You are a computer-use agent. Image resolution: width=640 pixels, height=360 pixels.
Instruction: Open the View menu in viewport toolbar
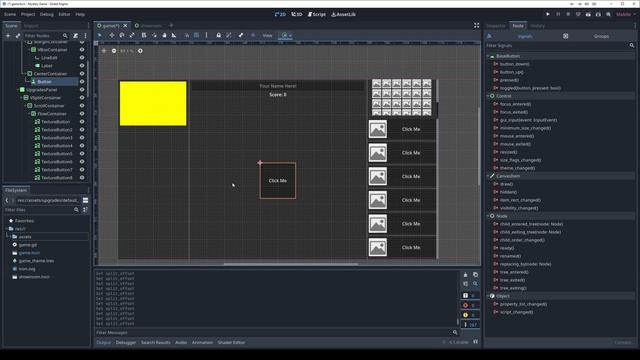267,36
